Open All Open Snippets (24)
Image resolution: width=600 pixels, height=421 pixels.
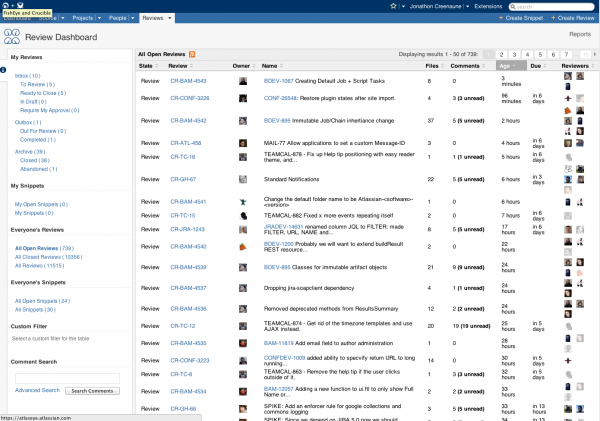point(42,301)
